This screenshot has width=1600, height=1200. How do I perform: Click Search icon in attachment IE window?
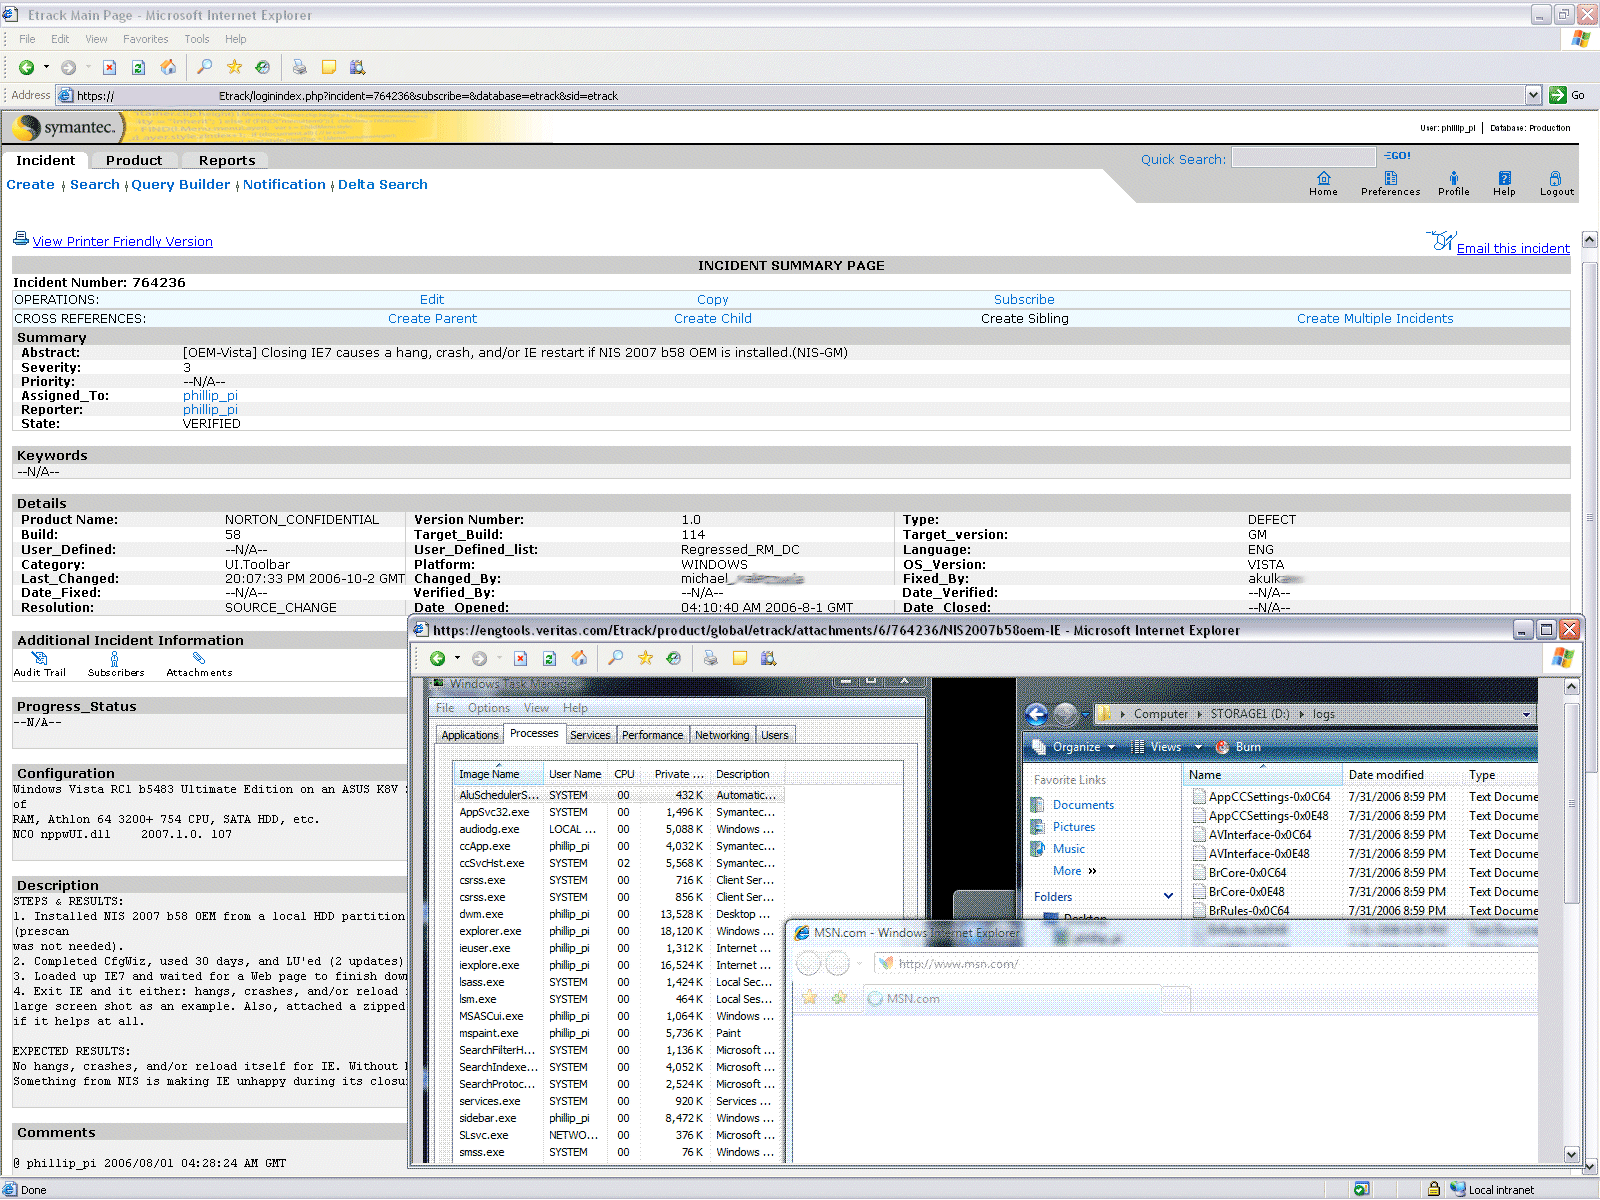pyautogui.click(x=615, y=658)
